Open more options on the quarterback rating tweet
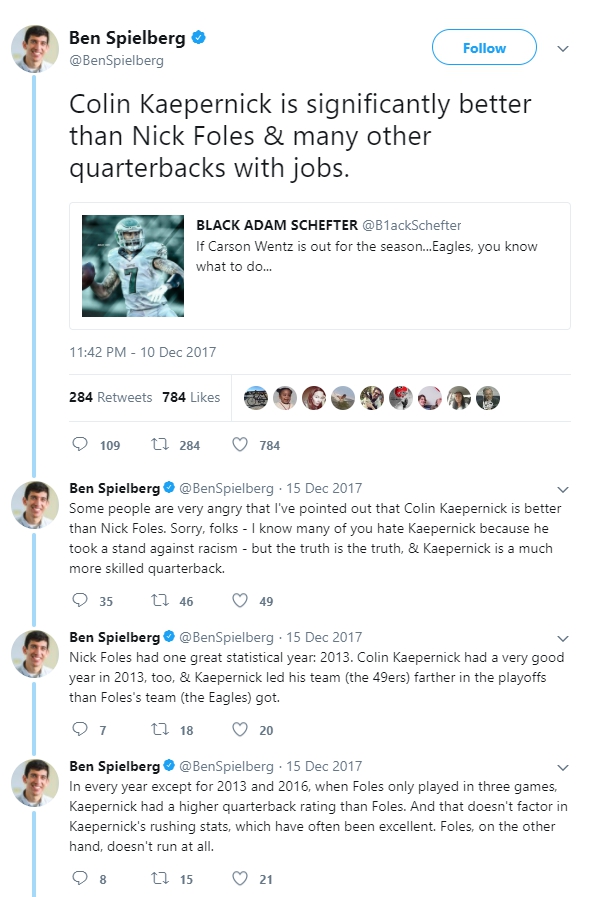The width and height of the screenshot is (606, 897). coord(563,767)
